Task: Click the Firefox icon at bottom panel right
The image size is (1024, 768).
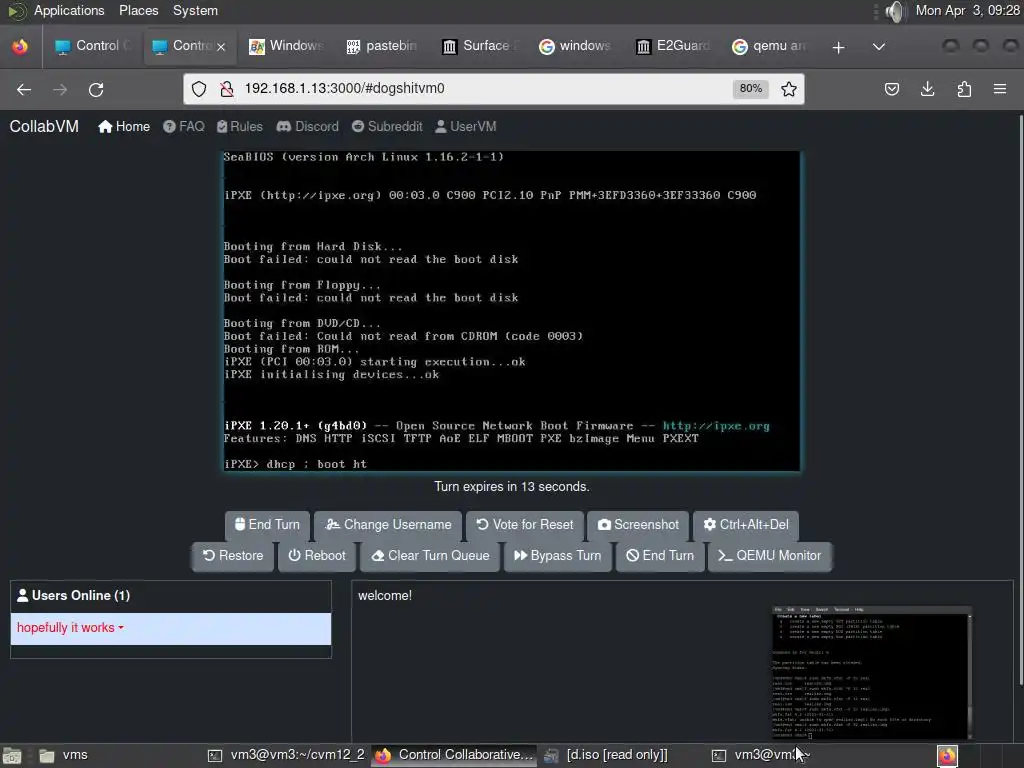Action: point(947,756)
